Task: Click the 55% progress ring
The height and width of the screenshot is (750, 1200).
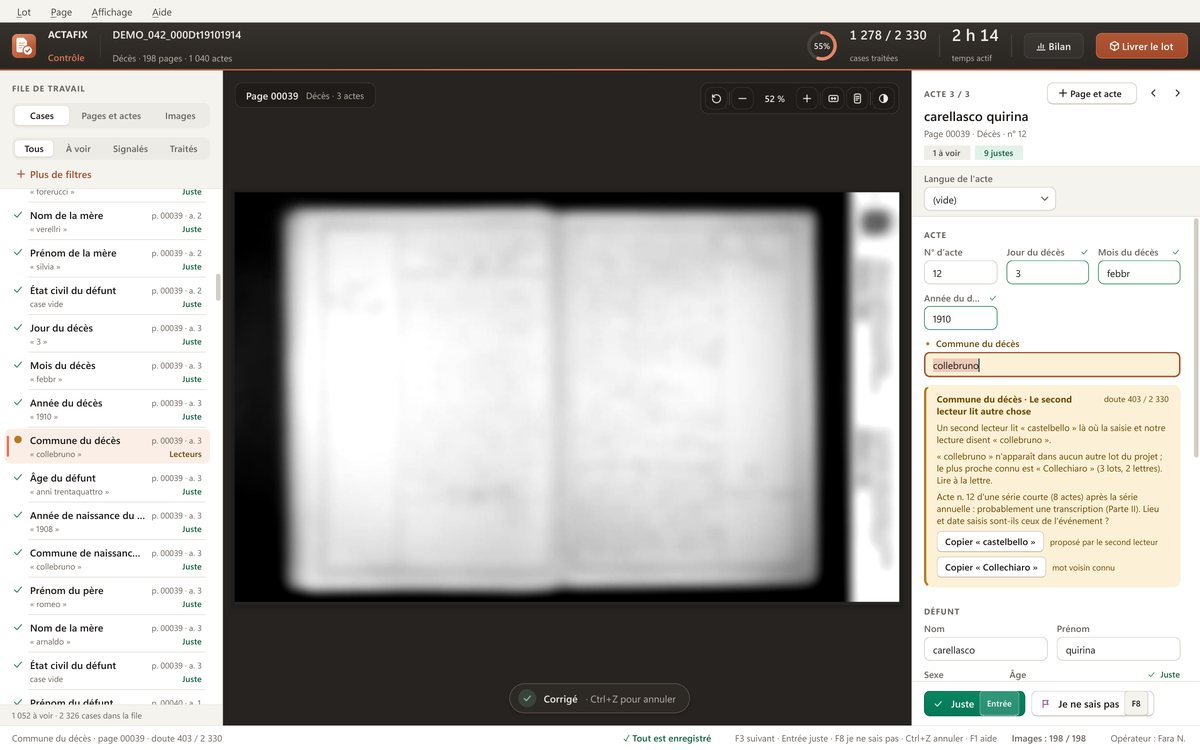Action: pyautogui.click(x=822, y=46)
